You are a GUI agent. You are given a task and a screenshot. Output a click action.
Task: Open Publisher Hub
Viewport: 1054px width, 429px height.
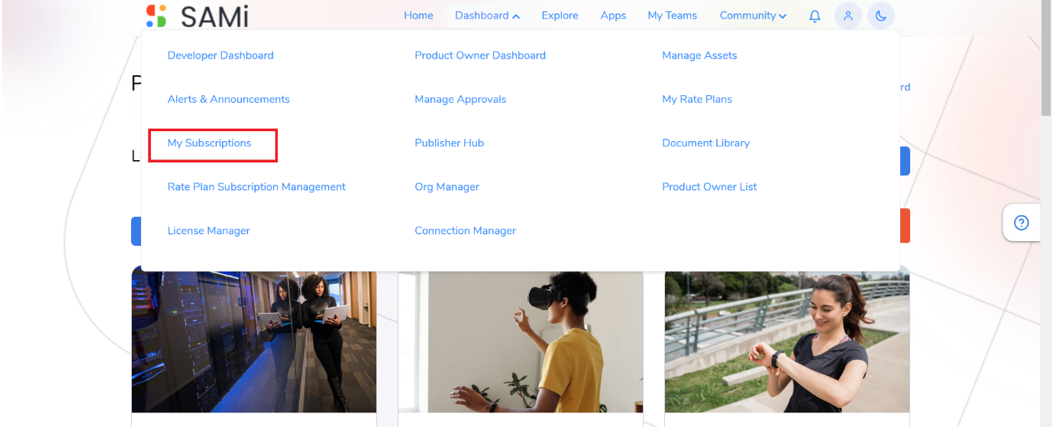tap(449, 143)
